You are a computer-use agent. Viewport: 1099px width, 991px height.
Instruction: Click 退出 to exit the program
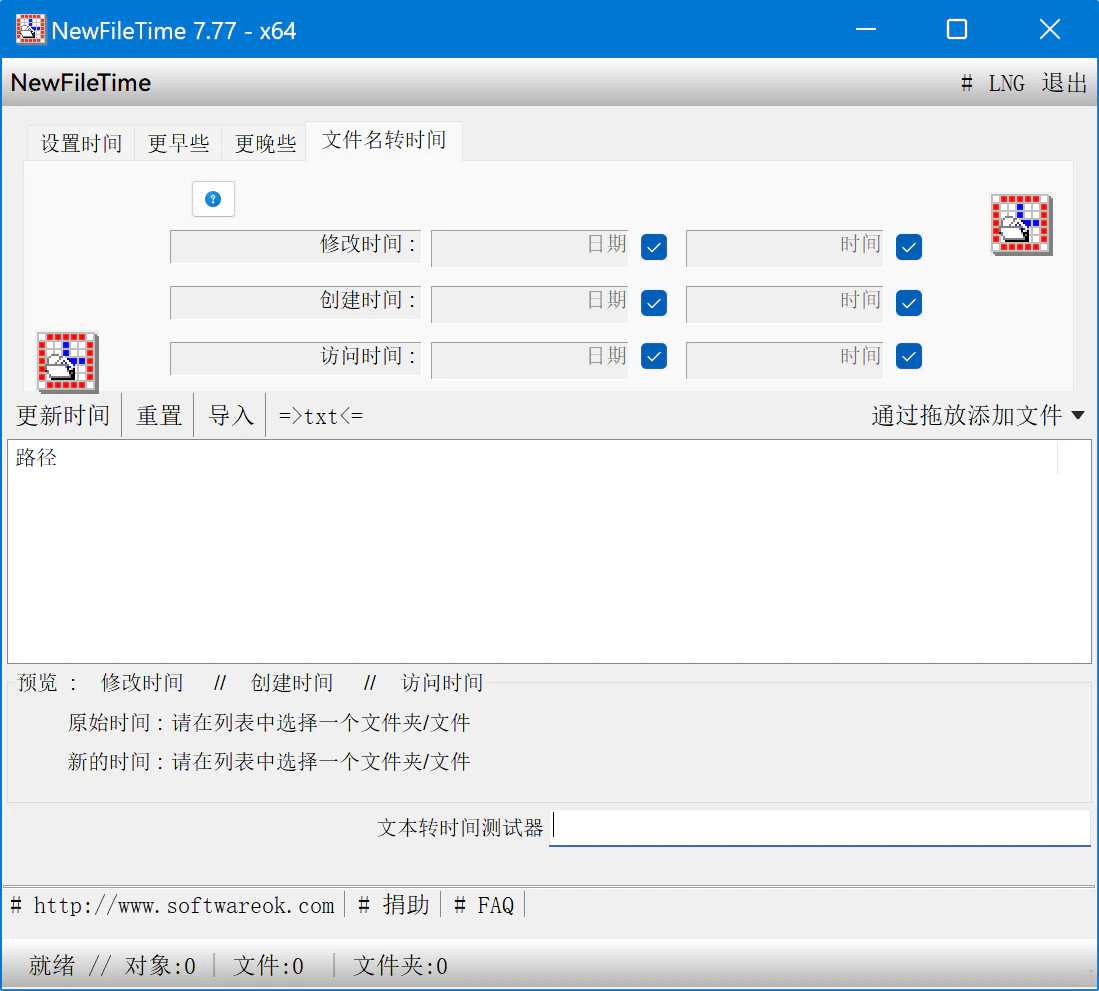click(1064, 83)
